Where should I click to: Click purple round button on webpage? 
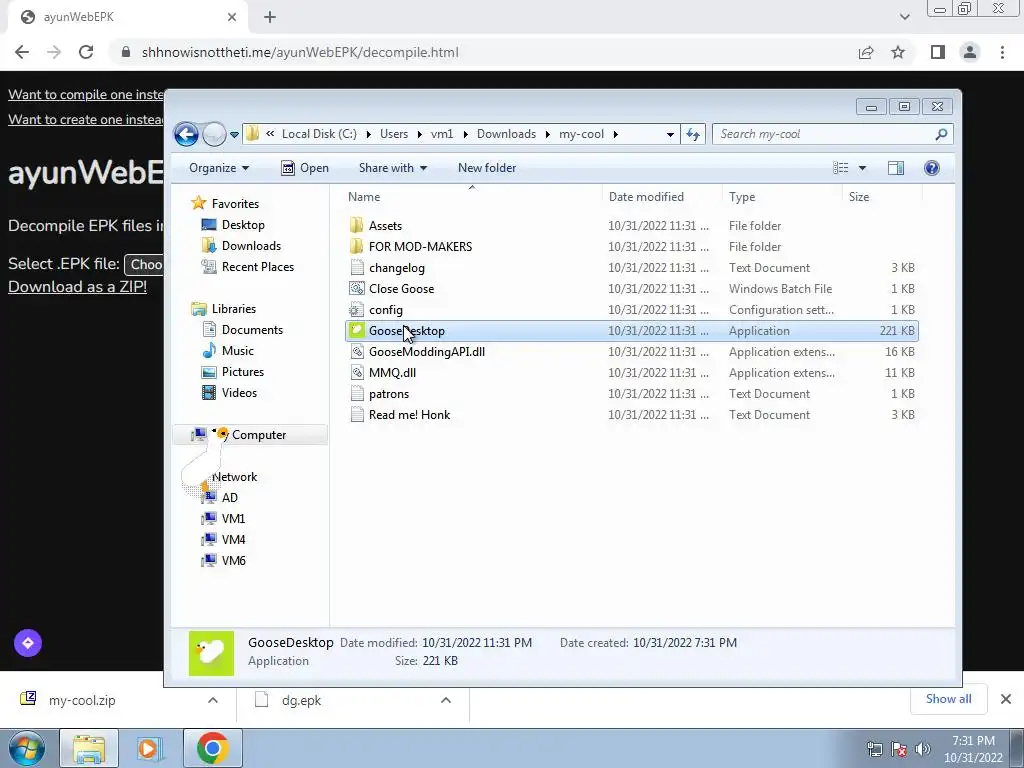click(27, 643)
